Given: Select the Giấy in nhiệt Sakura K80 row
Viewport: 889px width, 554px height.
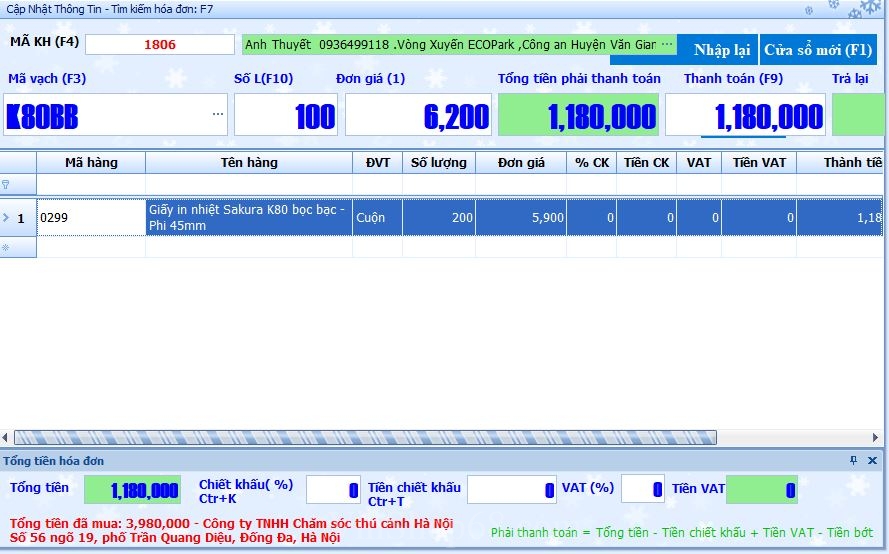Looking at the screenshot, I should (249, 217).
